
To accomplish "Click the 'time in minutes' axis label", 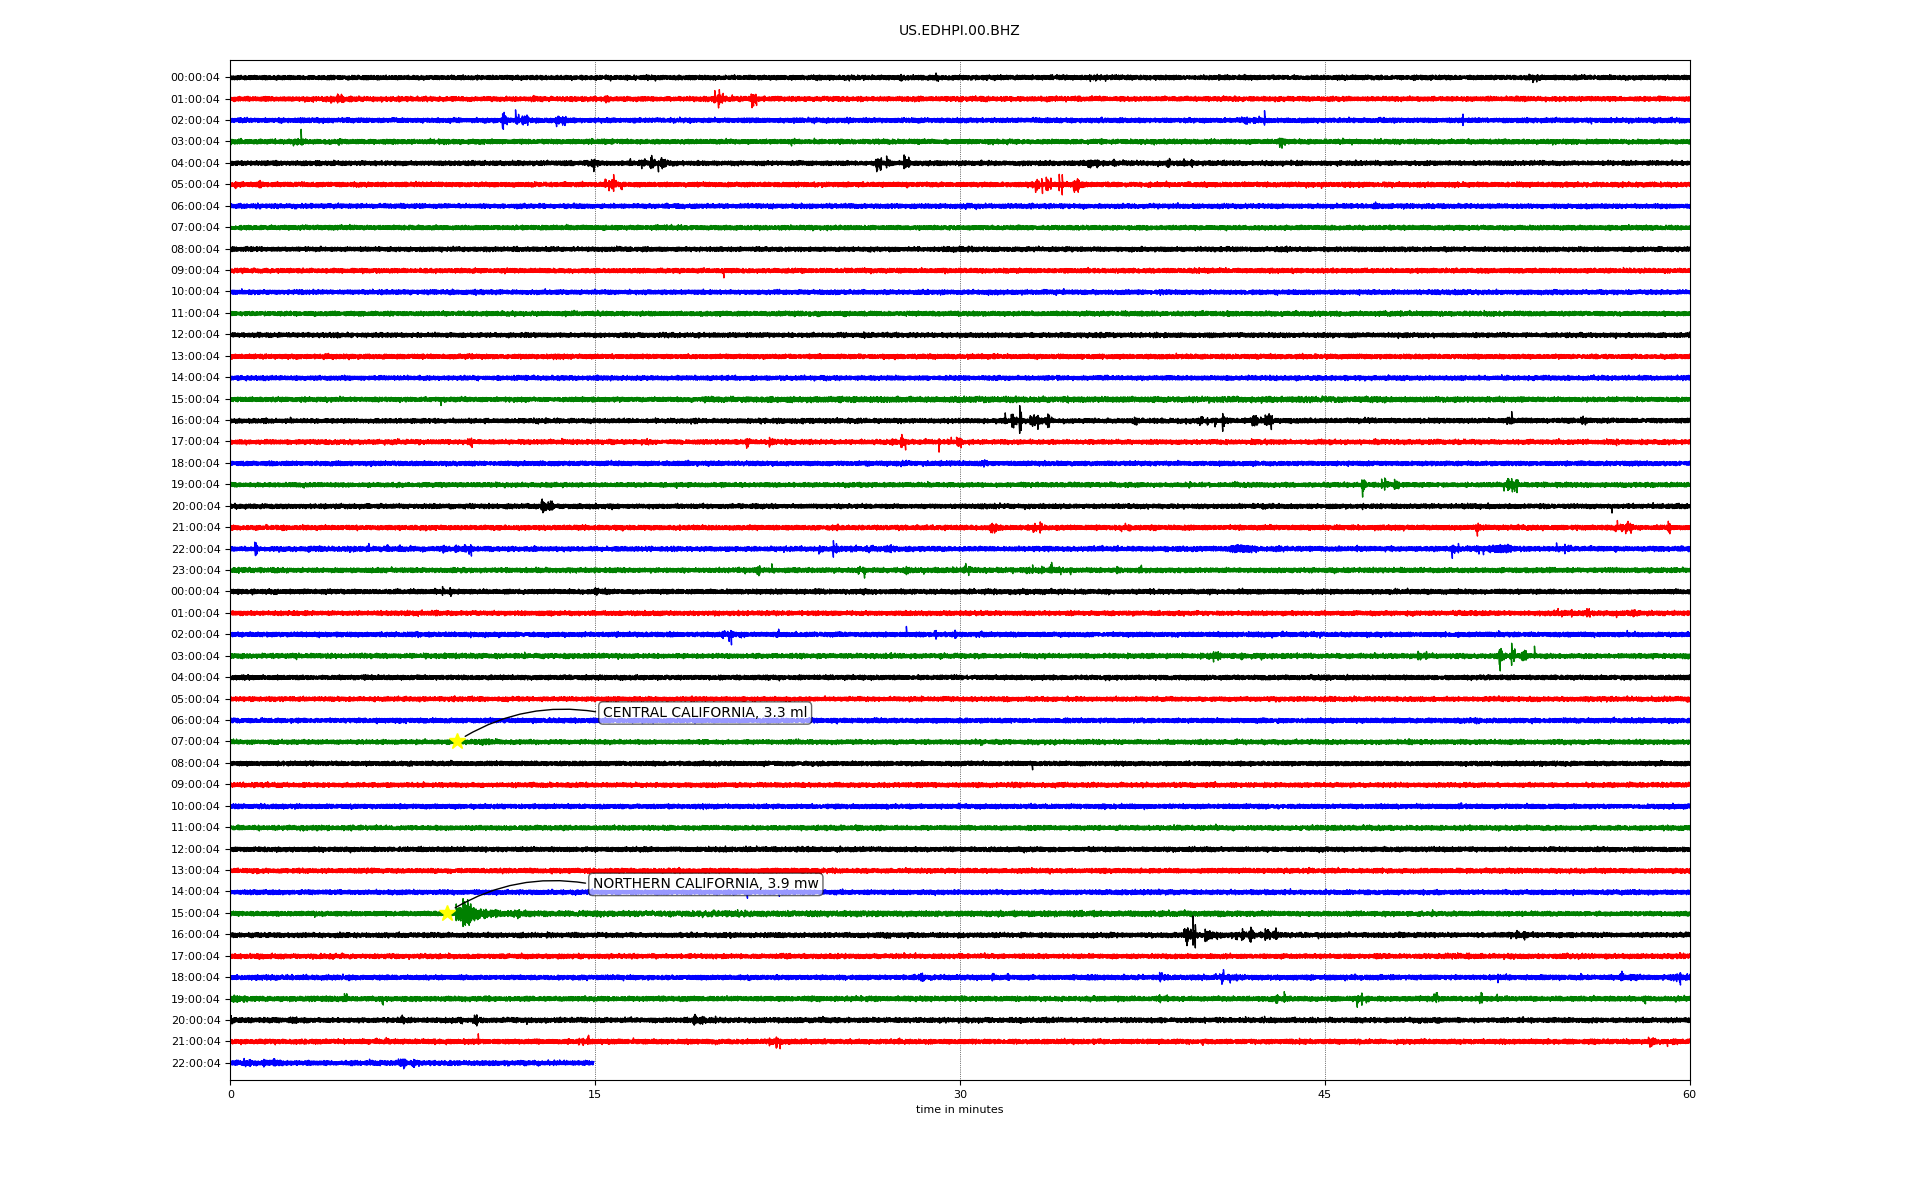I will click(958, 1110).
